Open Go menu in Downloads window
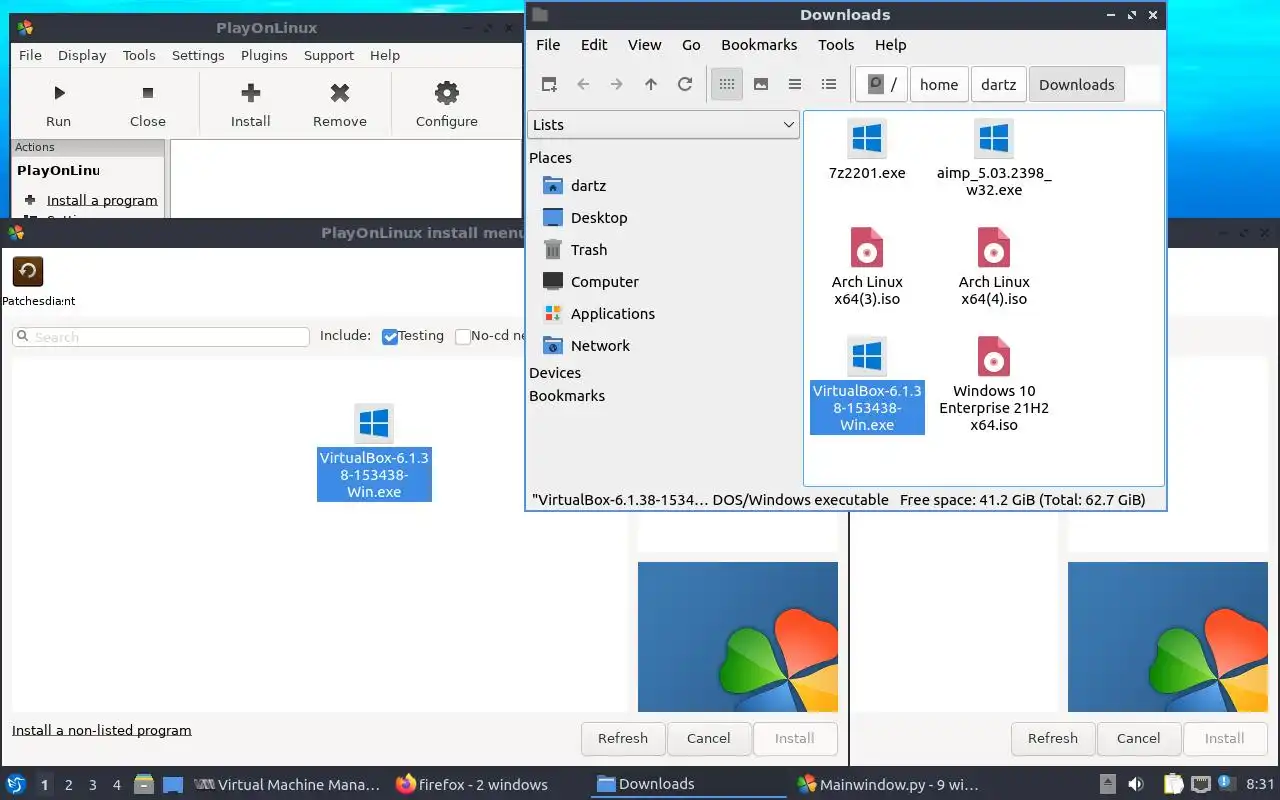Image resolution: width=1280 pixels, height=800 pixels. 691,45
